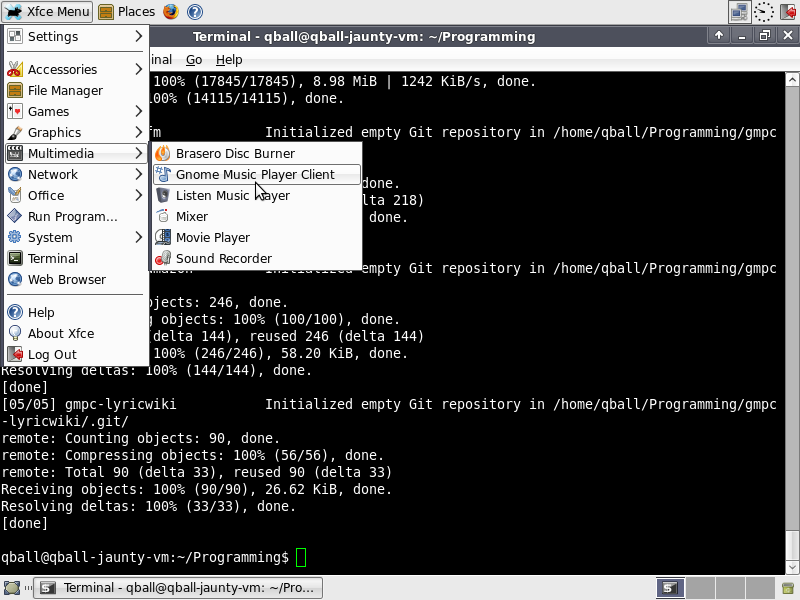The height and width of the screenshot is (600, 800).
Task: Open About Xfce entry
Action: point(76,333)
